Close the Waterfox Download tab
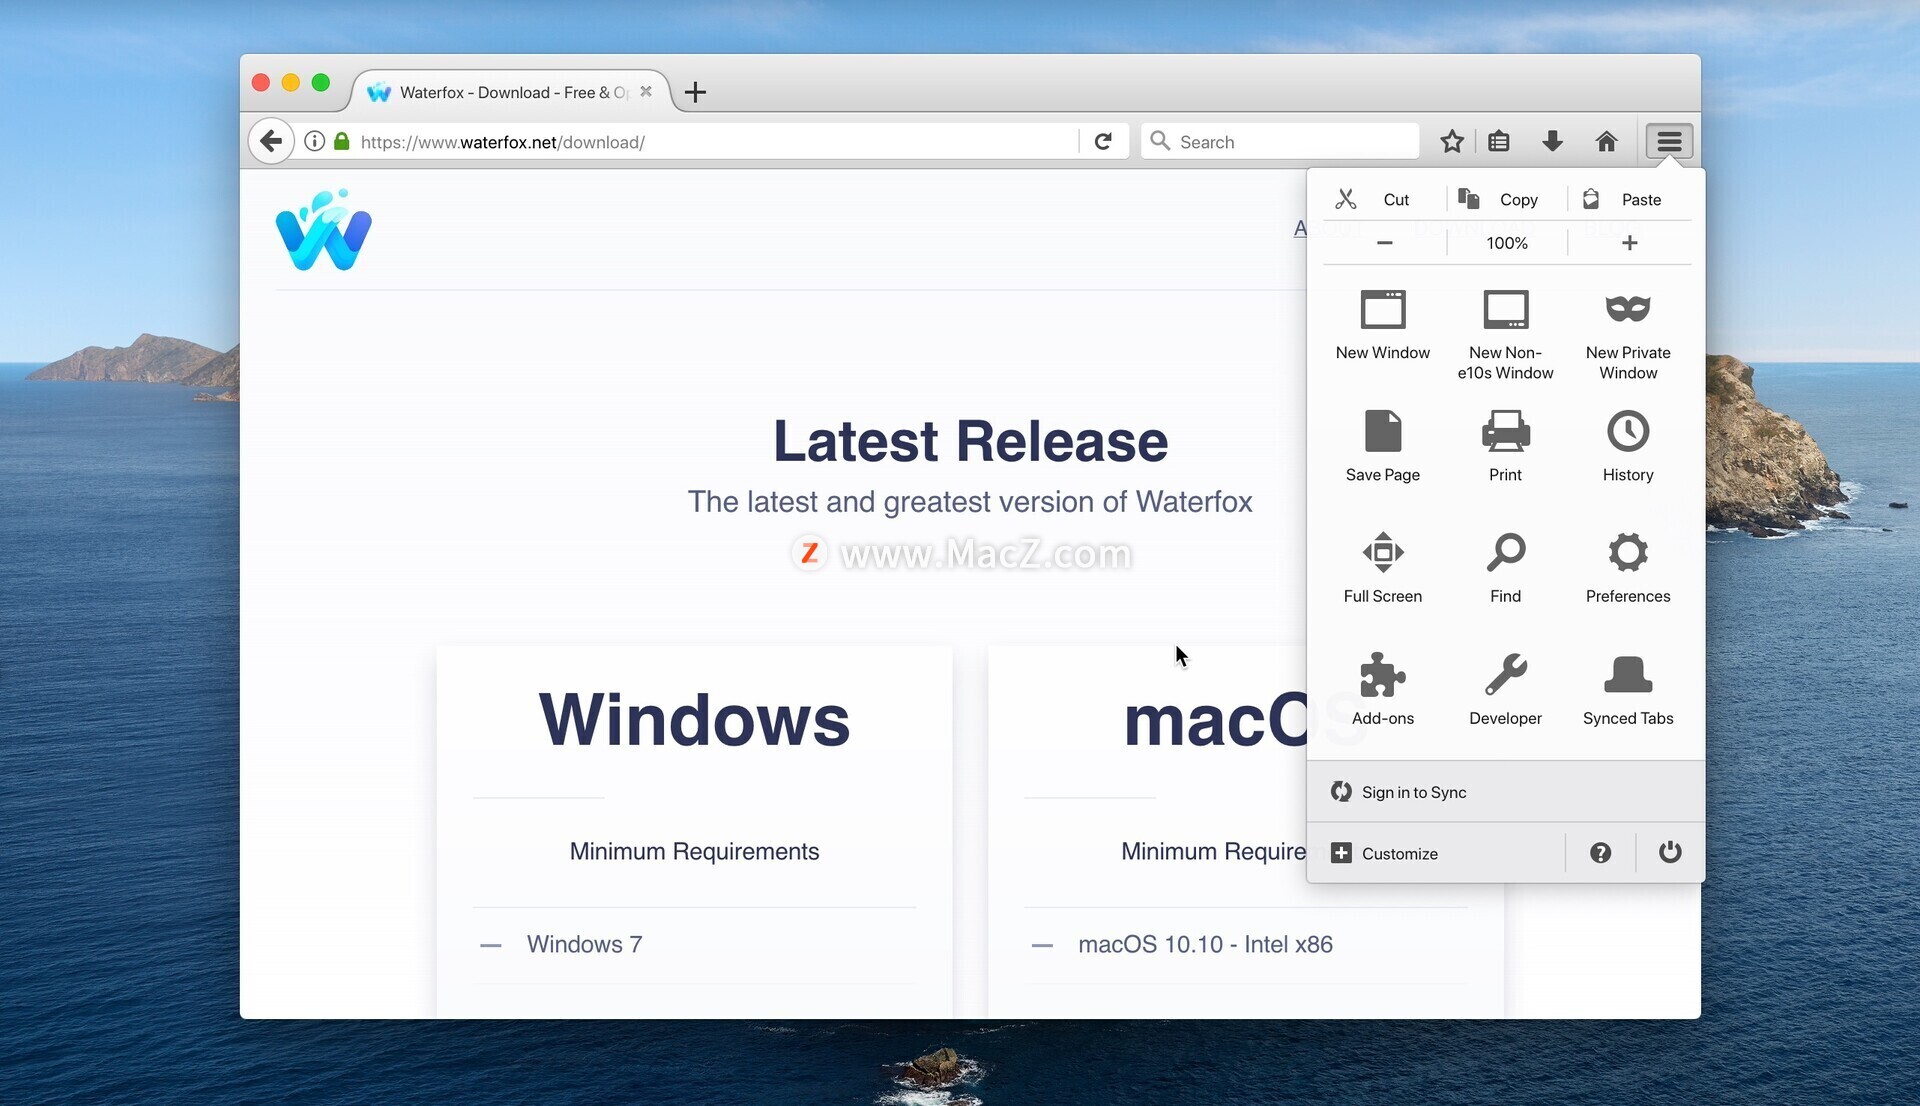The height and width of the screenshot is (1106, 1920). (646, 91)
